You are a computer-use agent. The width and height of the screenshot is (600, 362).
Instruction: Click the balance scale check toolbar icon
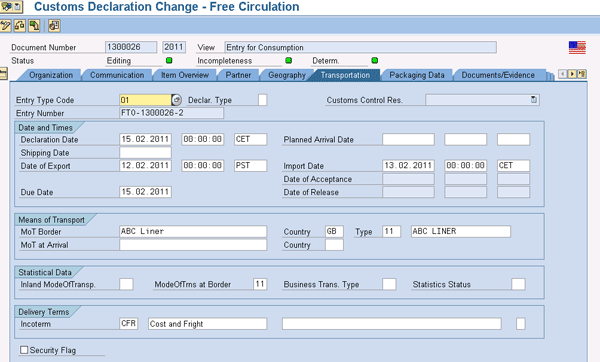pyautogui.click(x=20, y=26)
